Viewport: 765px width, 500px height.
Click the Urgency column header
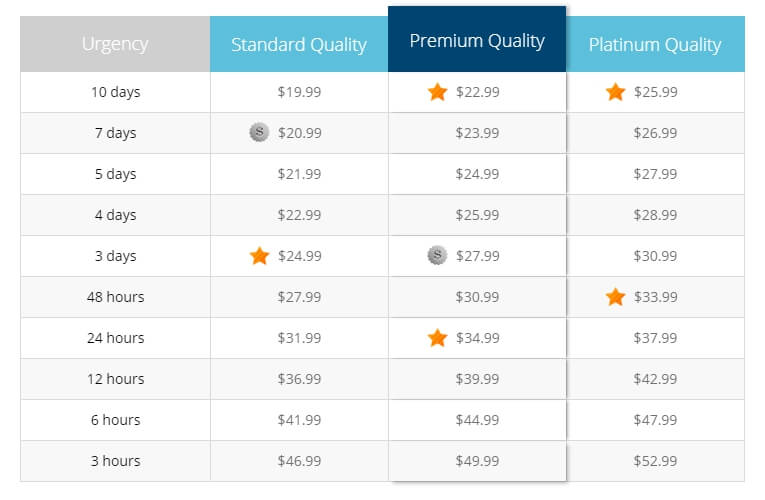(x=115, y=44)
